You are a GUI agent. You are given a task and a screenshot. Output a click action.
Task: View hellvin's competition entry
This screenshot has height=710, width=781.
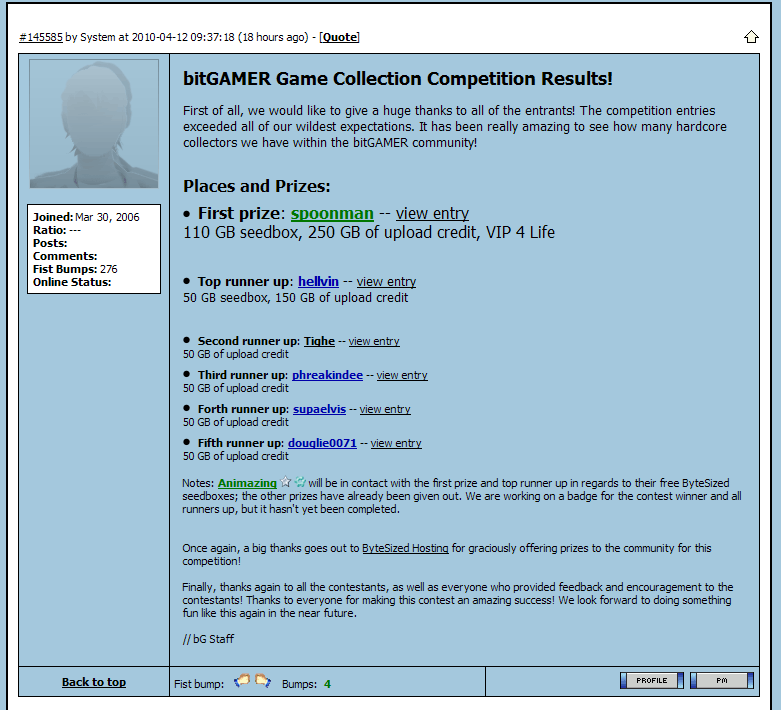pos(386,282)
